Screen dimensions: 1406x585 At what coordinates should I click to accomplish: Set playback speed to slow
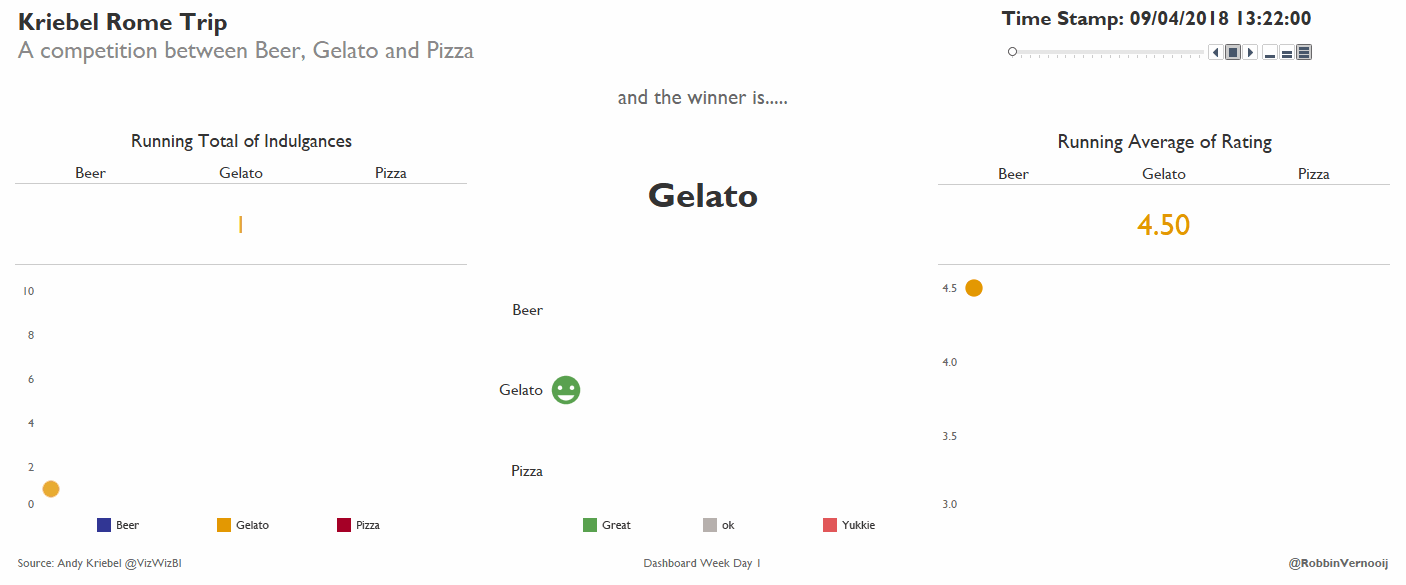[1270, 52]
